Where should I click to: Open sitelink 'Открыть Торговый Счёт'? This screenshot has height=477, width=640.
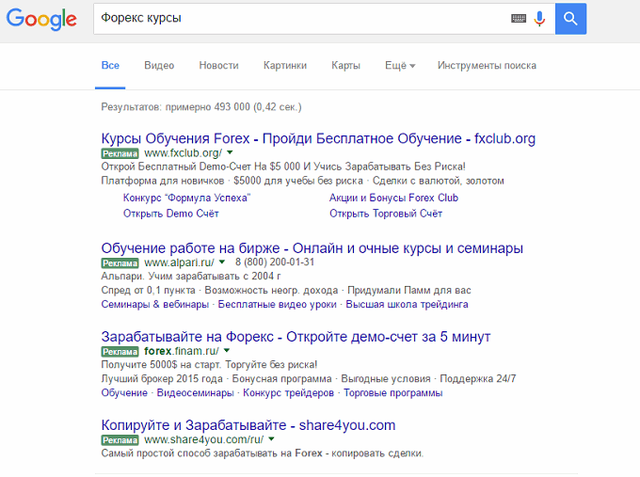coord(386,213)
